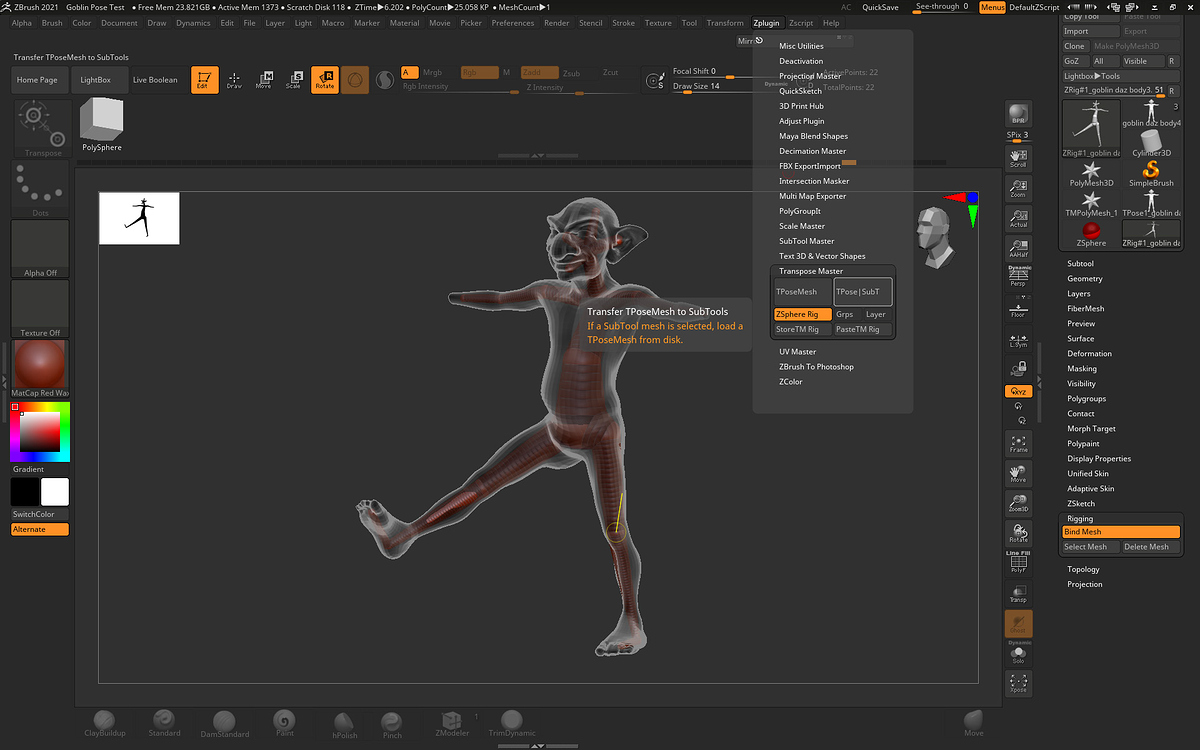Collapse the Rigging section

point(1080,519)
